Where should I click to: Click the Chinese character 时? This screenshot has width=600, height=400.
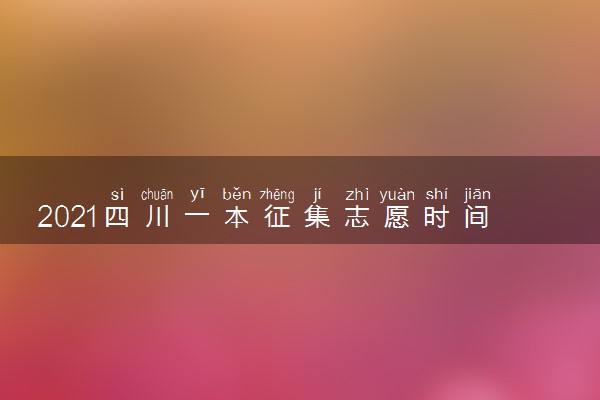[x=437, y=217]
